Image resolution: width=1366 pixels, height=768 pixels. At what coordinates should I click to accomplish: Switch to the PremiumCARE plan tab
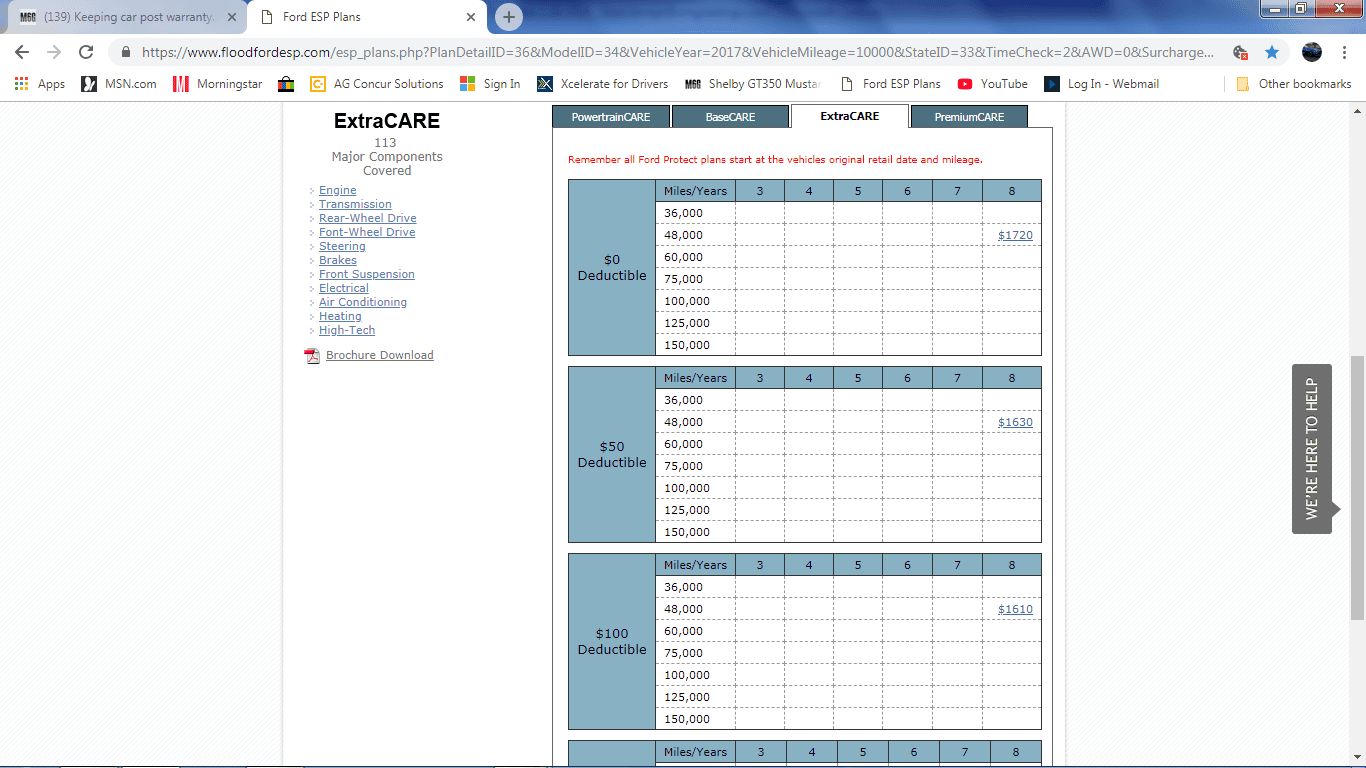(969, 117)
